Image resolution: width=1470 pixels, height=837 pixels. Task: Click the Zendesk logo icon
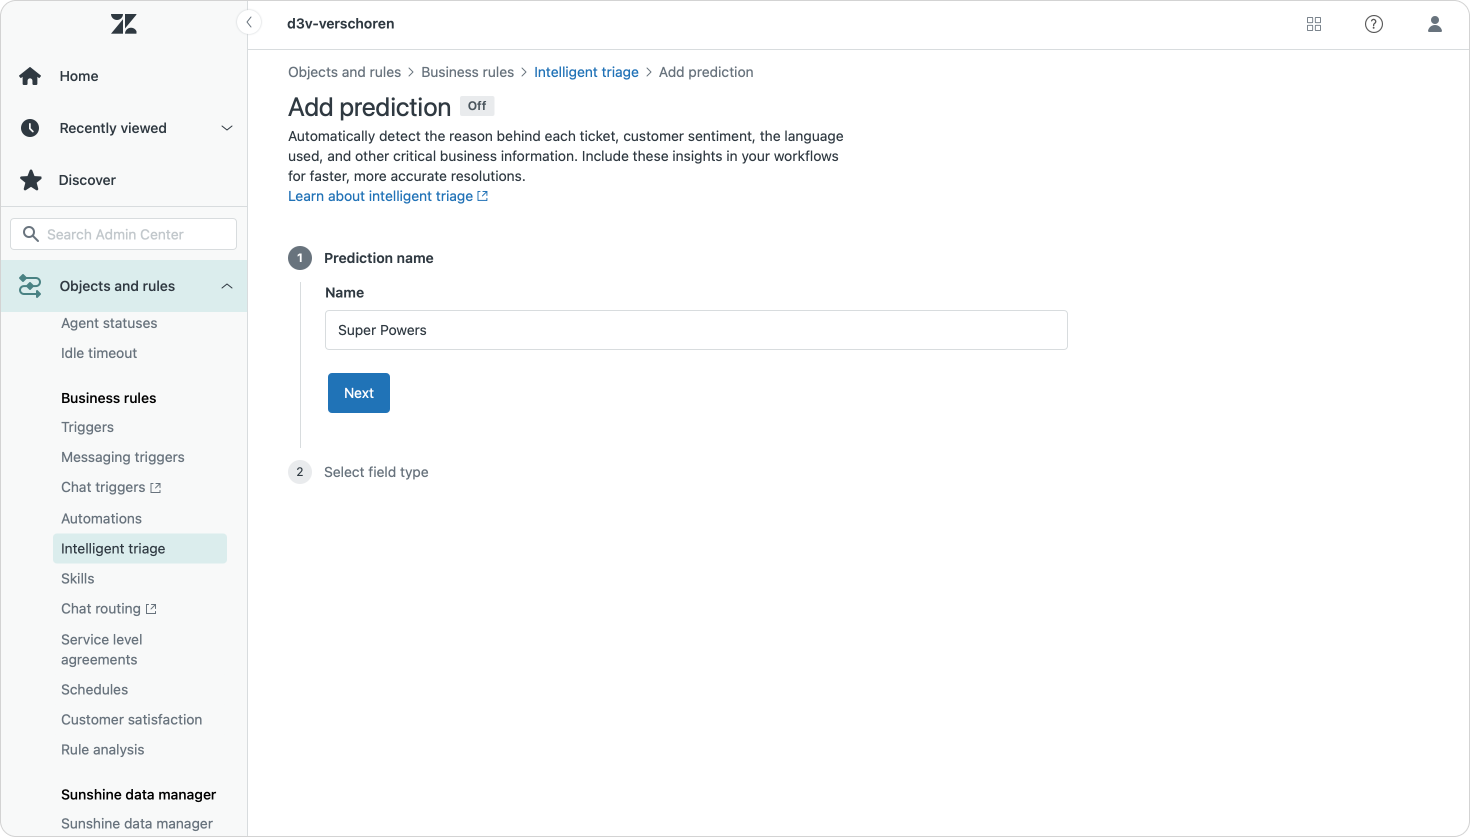124,24
